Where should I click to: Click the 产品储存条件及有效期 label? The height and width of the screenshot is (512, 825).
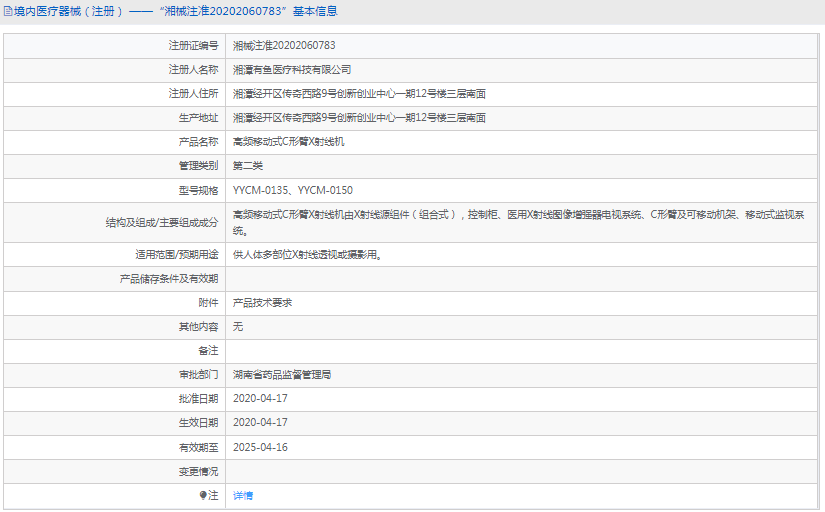(169, 279)
